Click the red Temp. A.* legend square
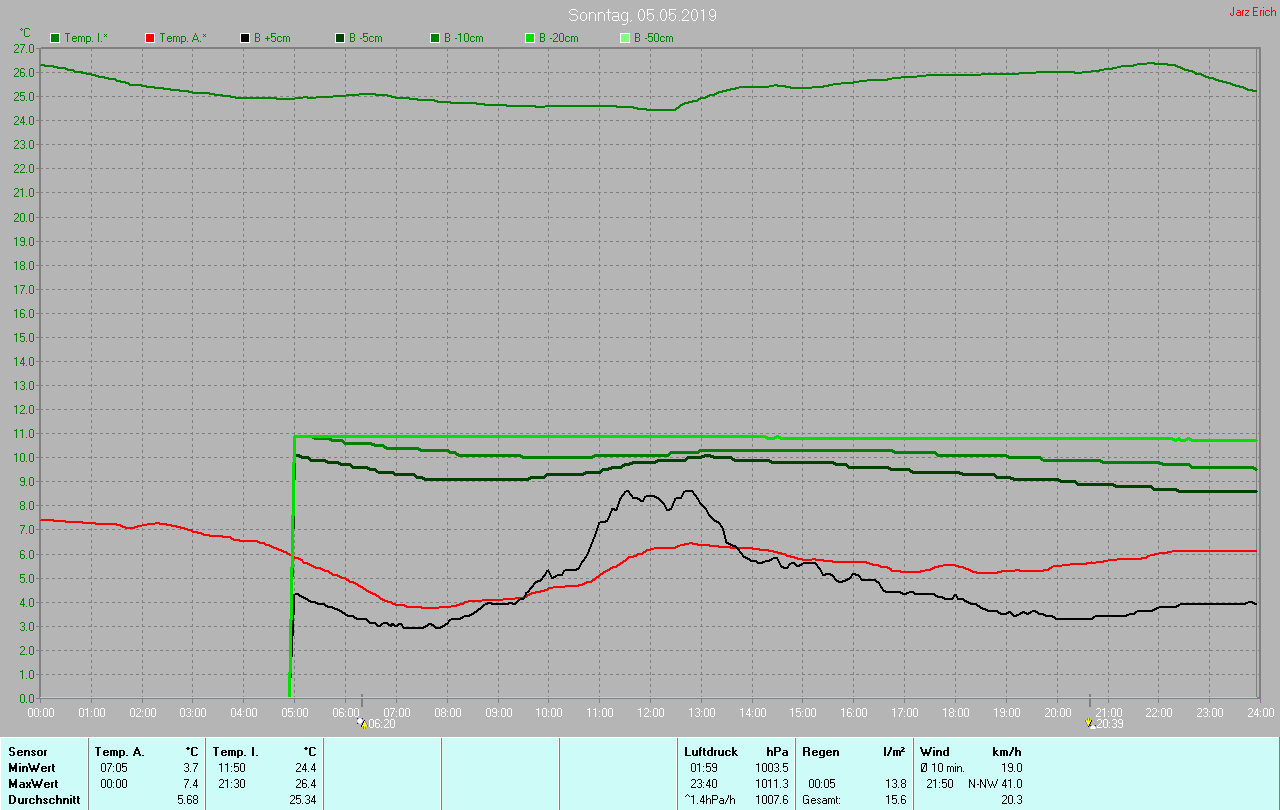This screenshot has height=810, width=1280. tap(150, 38)
